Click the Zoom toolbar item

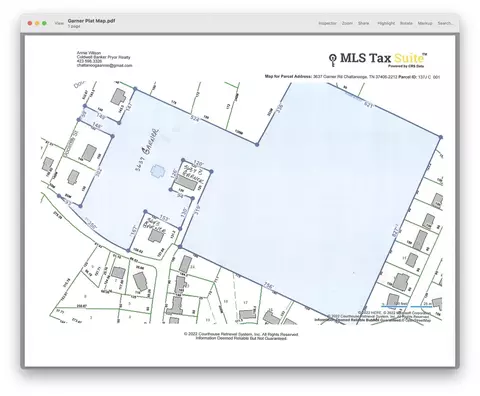tap(347, 23)
